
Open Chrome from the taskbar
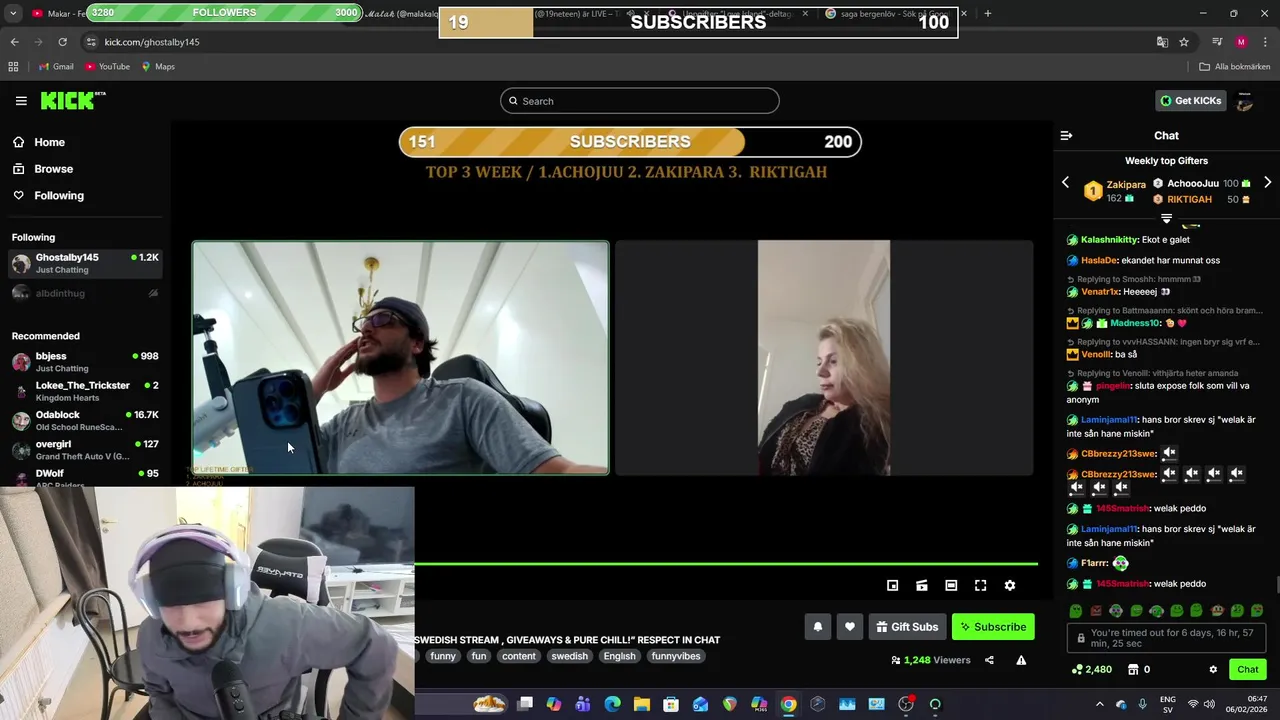pyautogui.click(x=789, y=704)
